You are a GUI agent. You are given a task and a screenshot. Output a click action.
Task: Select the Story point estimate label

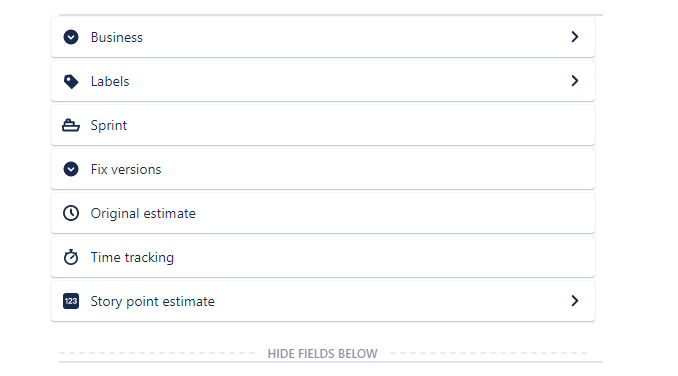(152, 302)
